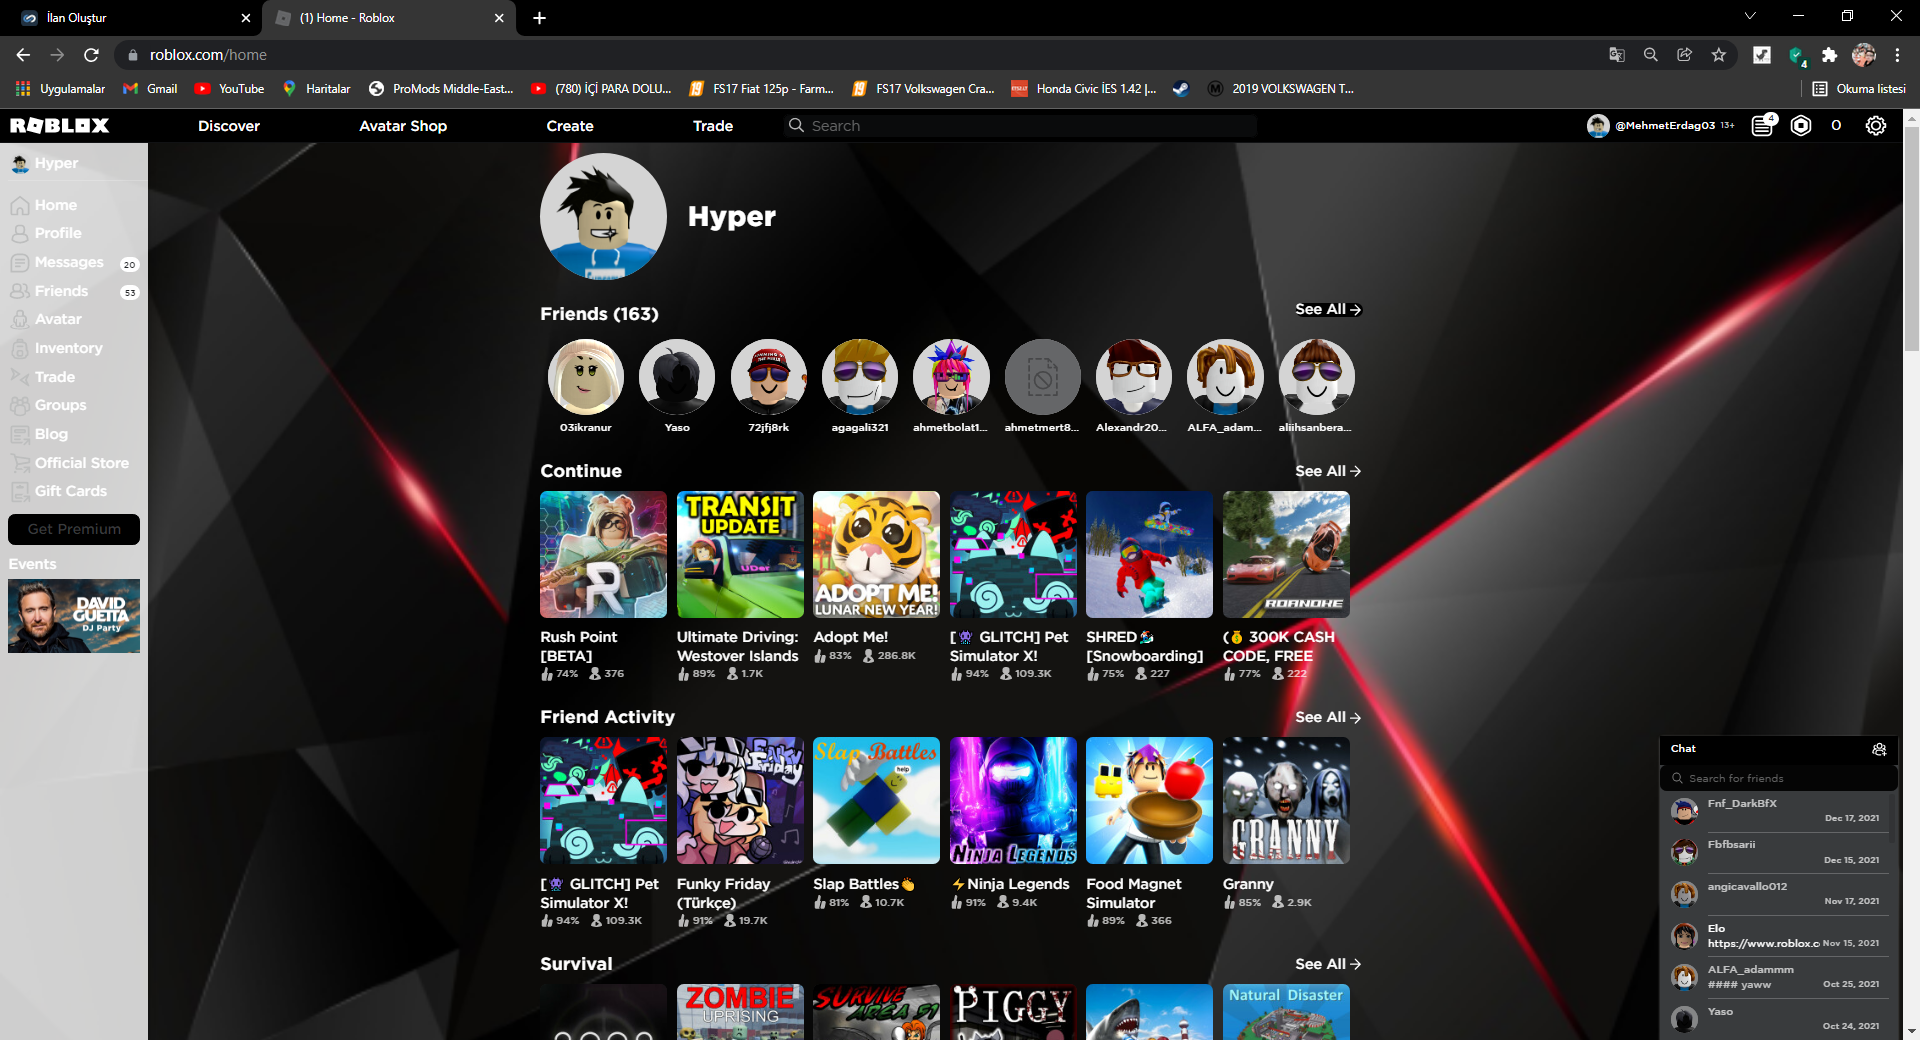
Task: Open the Rush Point game thumbnail
Action: click(x=603, y=554)
